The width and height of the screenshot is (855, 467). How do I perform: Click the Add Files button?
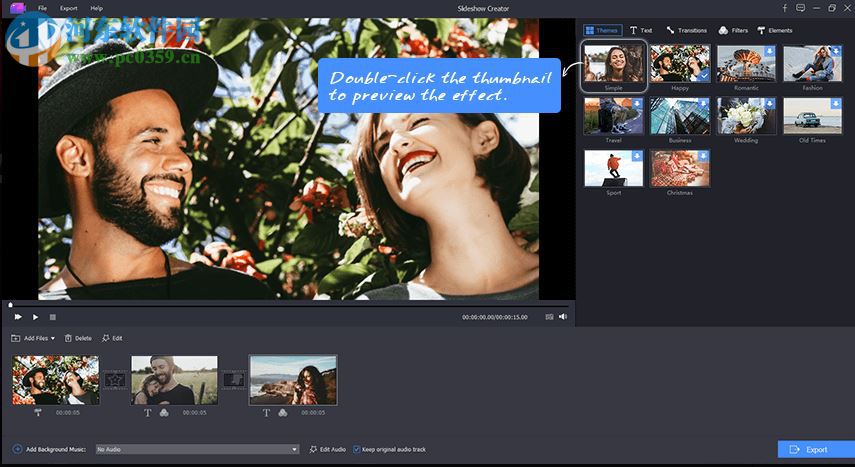[33, 338]
